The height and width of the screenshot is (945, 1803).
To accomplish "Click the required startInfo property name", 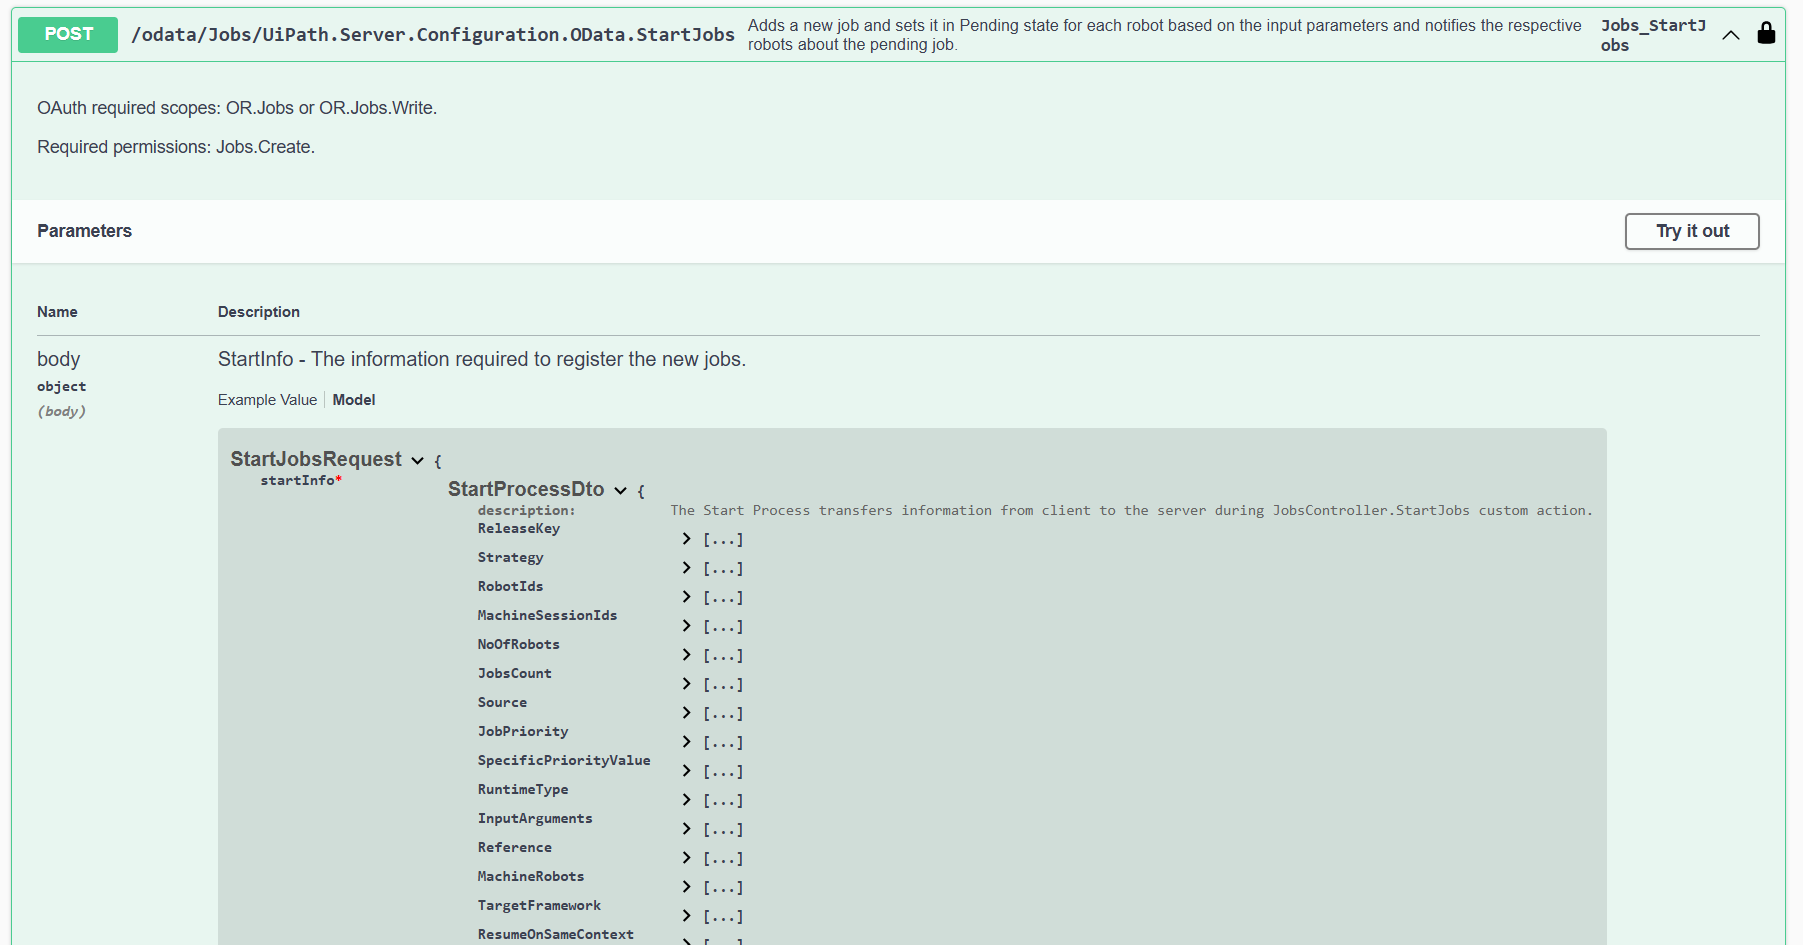I will [x=301, y=481].
